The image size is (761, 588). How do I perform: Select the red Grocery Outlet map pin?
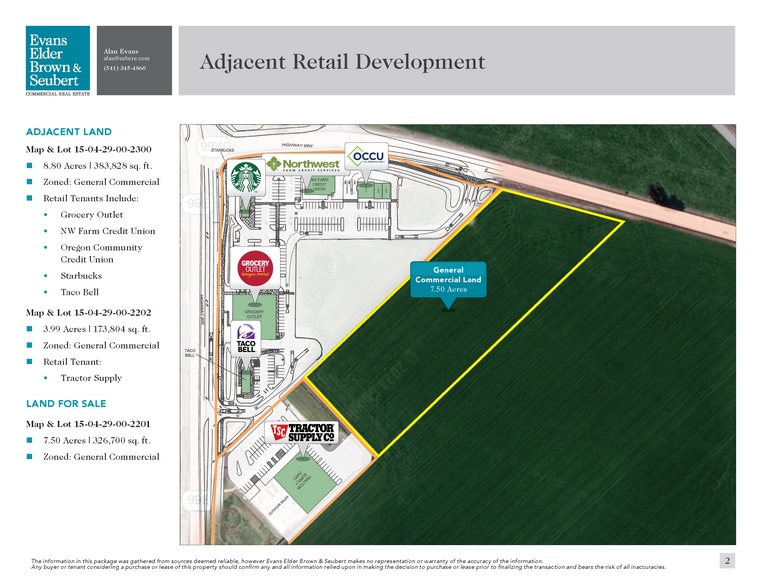(x=251, y=271)
